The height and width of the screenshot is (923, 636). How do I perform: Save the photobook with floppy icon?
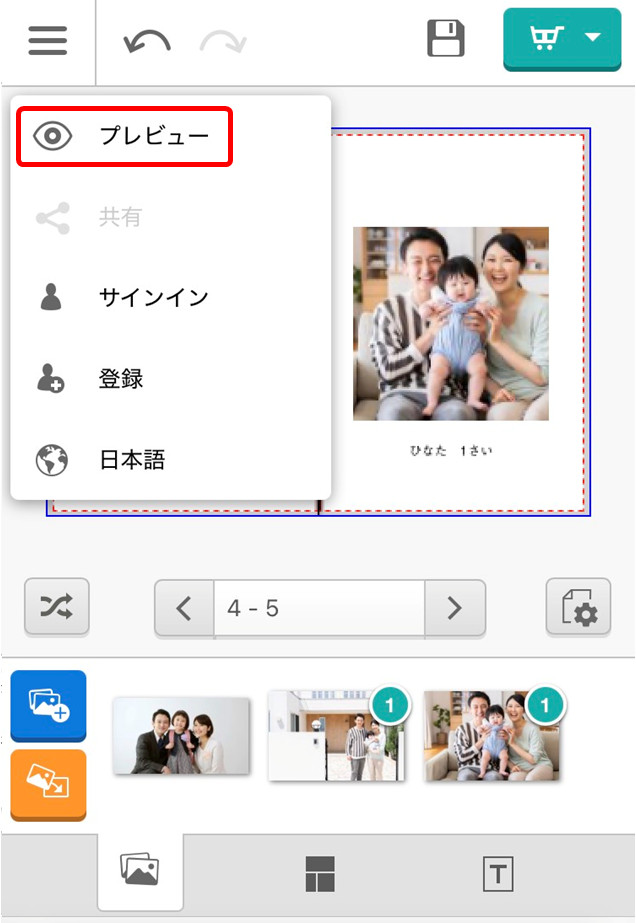[446, 40]
